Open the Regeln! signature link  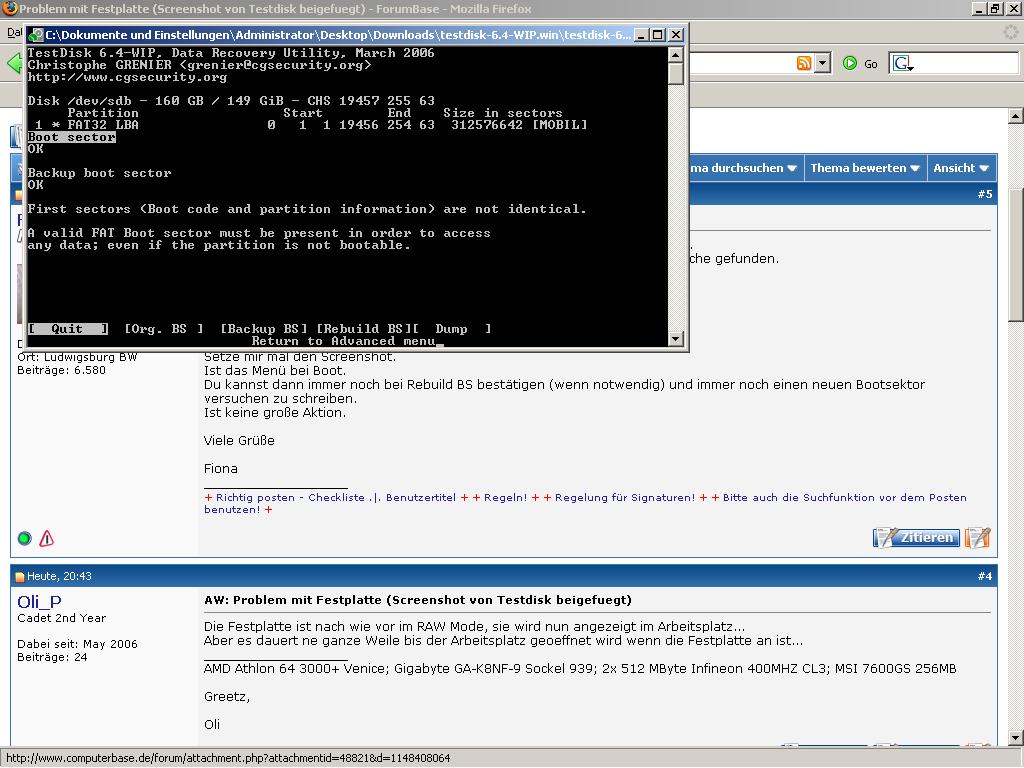click(x=505, y=498)
